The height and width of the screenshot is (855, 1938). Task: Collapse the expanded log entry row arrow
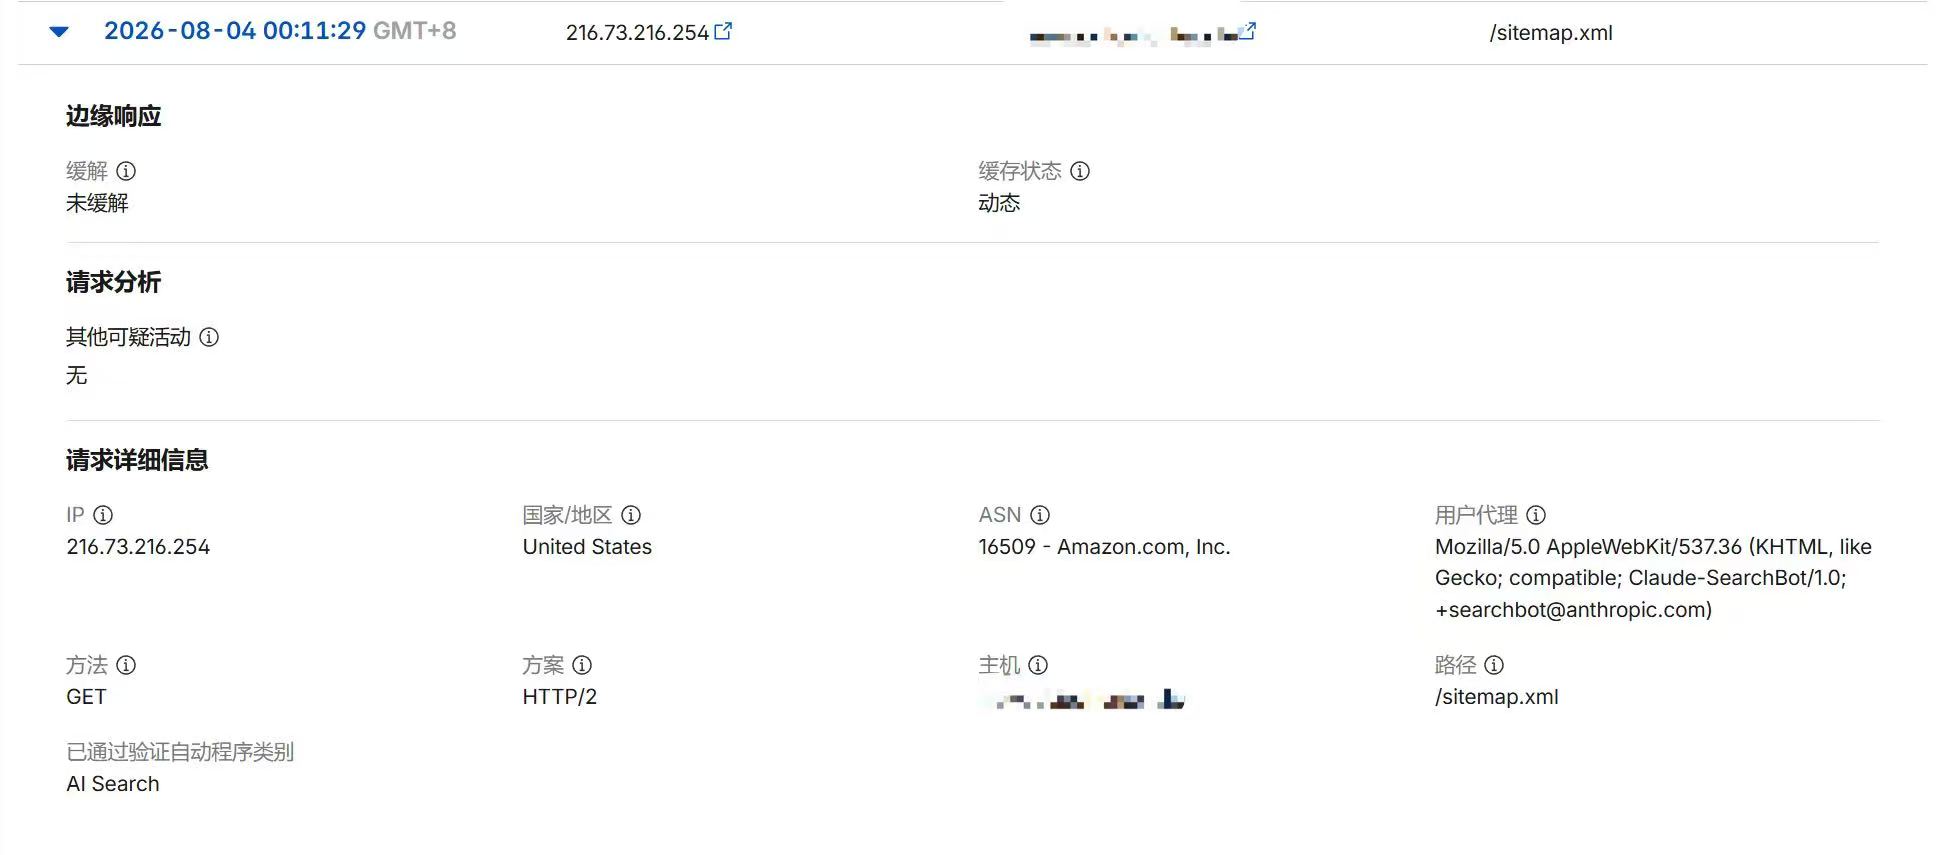tap(59, 32)
